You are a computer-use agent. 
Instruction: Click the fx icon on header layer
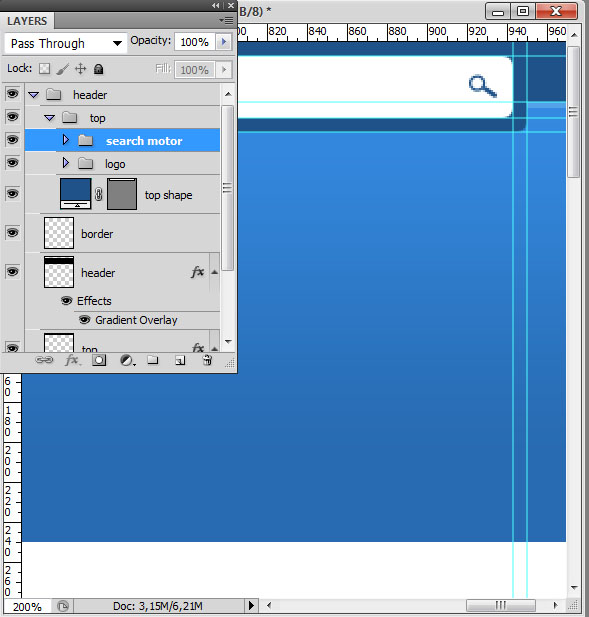(x=198, y=272)
